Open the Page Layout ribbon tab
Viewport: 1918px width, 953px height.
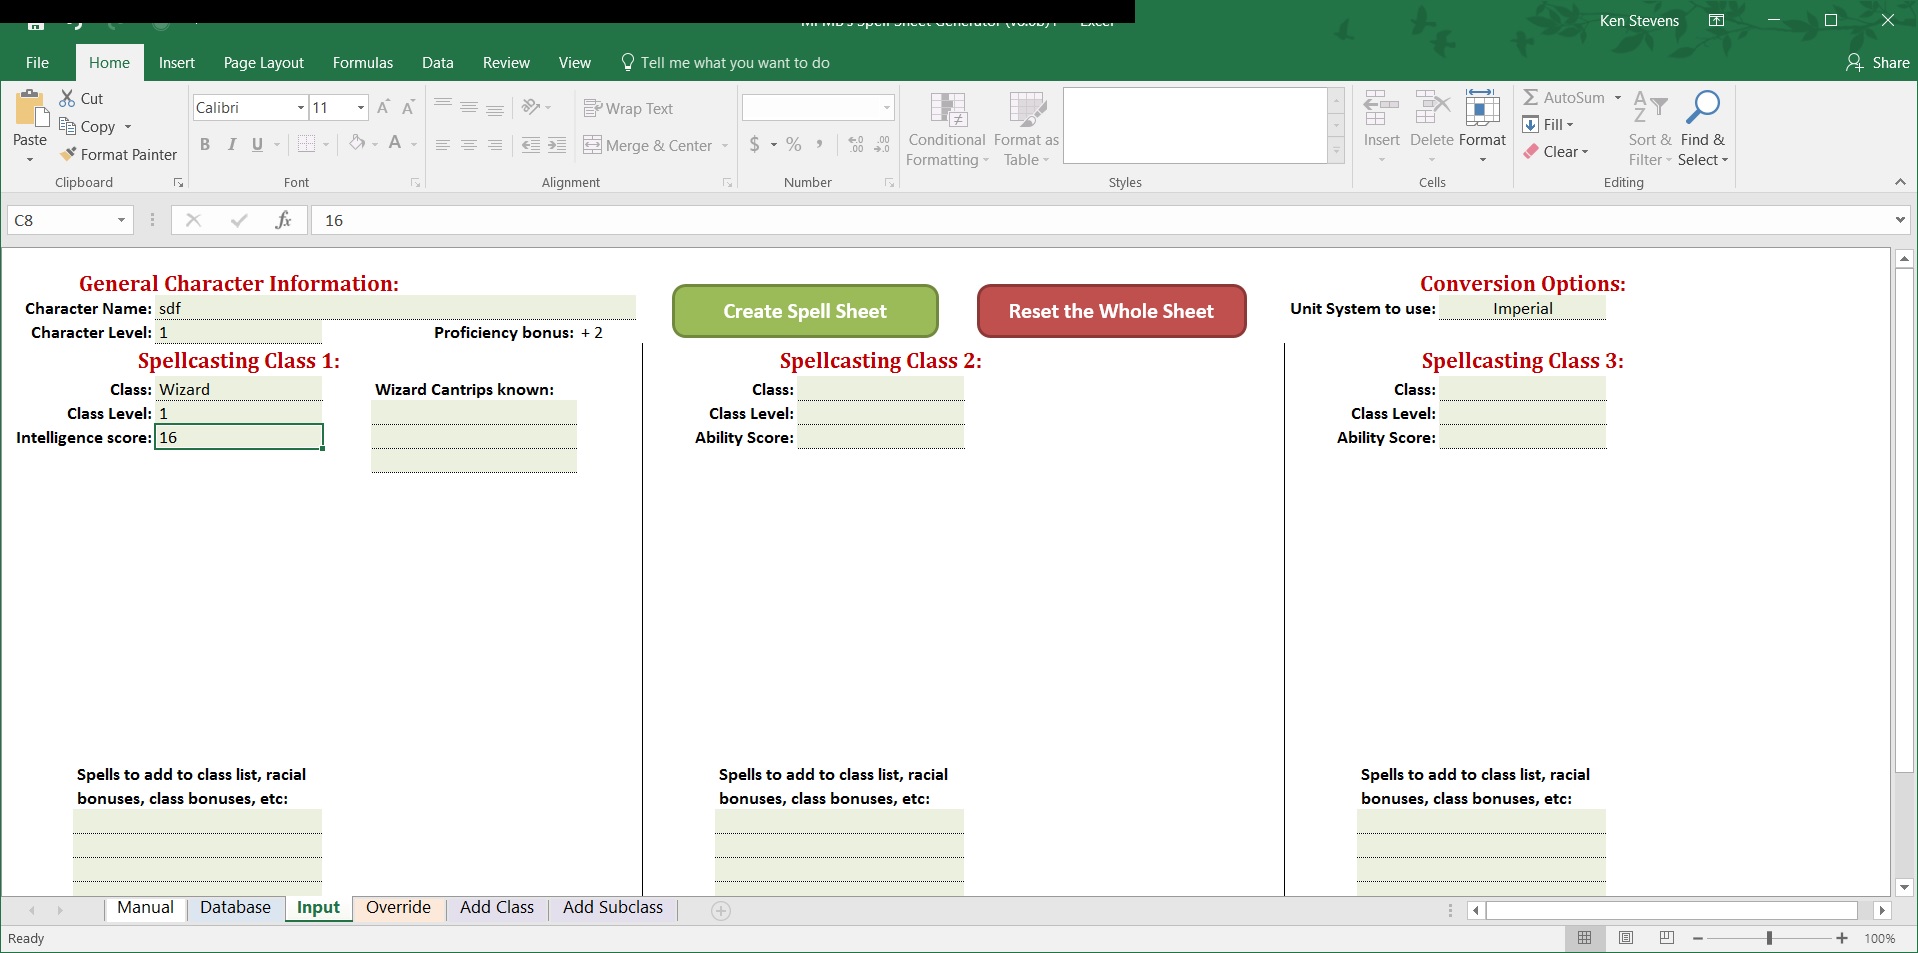pyautogui.click(x=263, y=63)
